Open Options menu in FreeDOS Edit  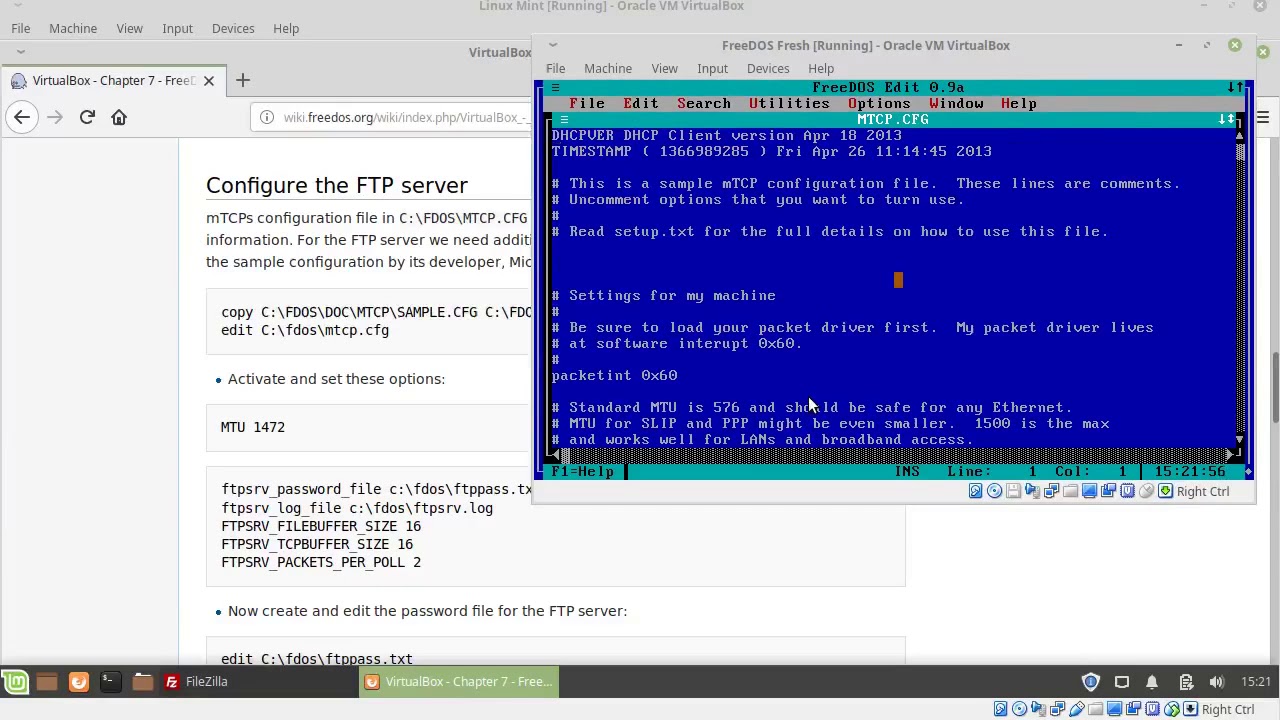pos(879,103)
